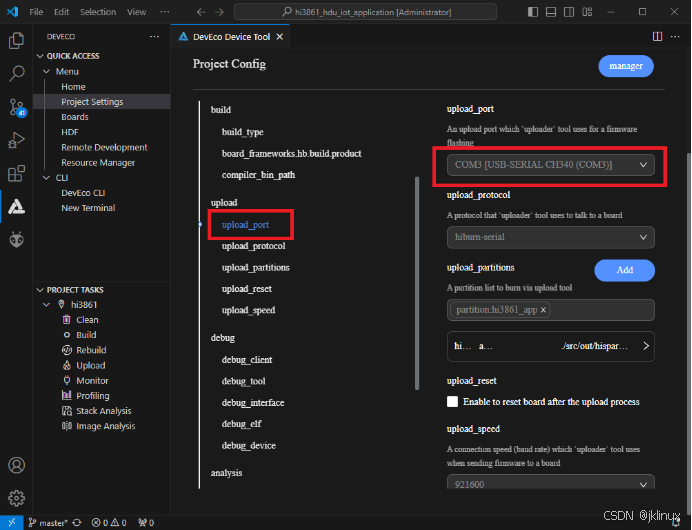
Task: Click the manager button
Action: 626,66
